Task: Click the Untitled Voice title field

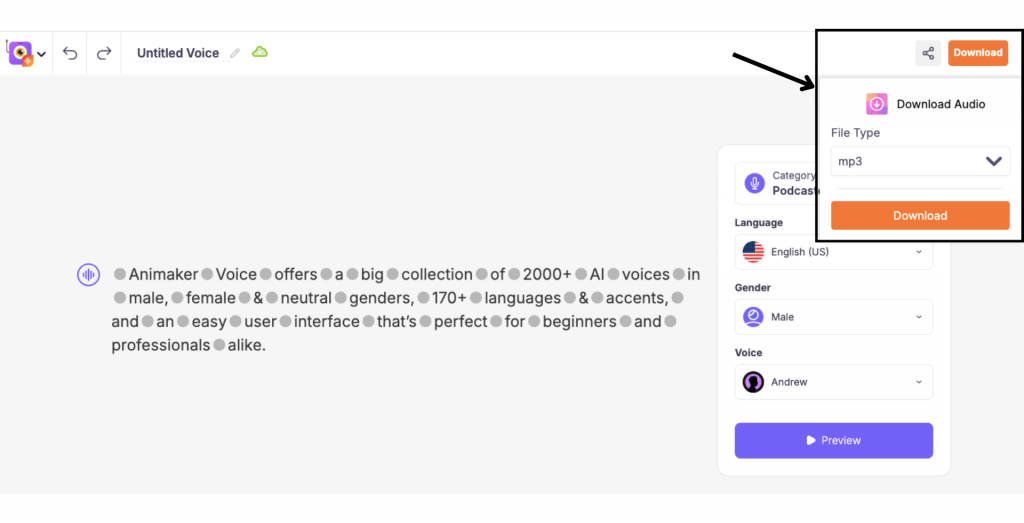Action: pos(178,54)
